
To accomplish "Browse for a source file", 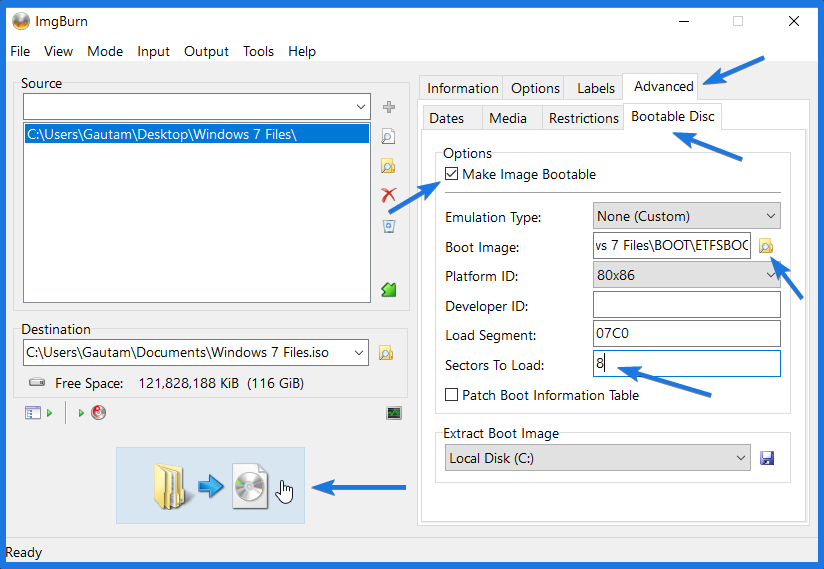I will pos(388,137).
